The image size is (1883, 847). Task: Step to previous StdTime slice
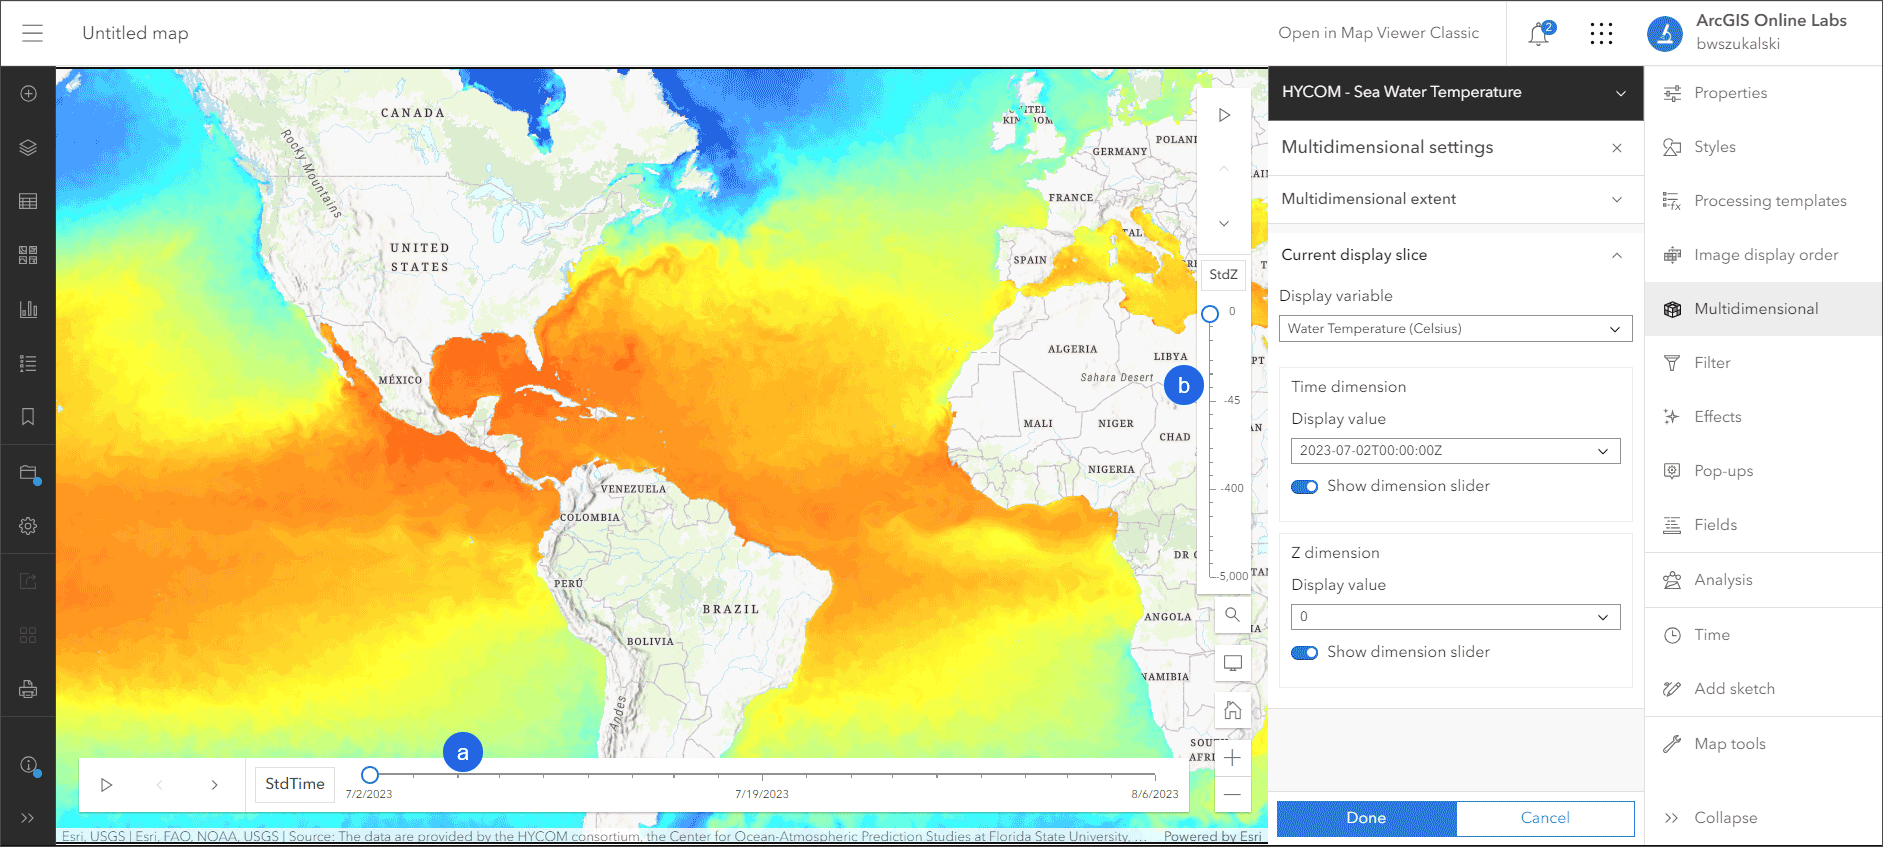(x=160, y=785)
